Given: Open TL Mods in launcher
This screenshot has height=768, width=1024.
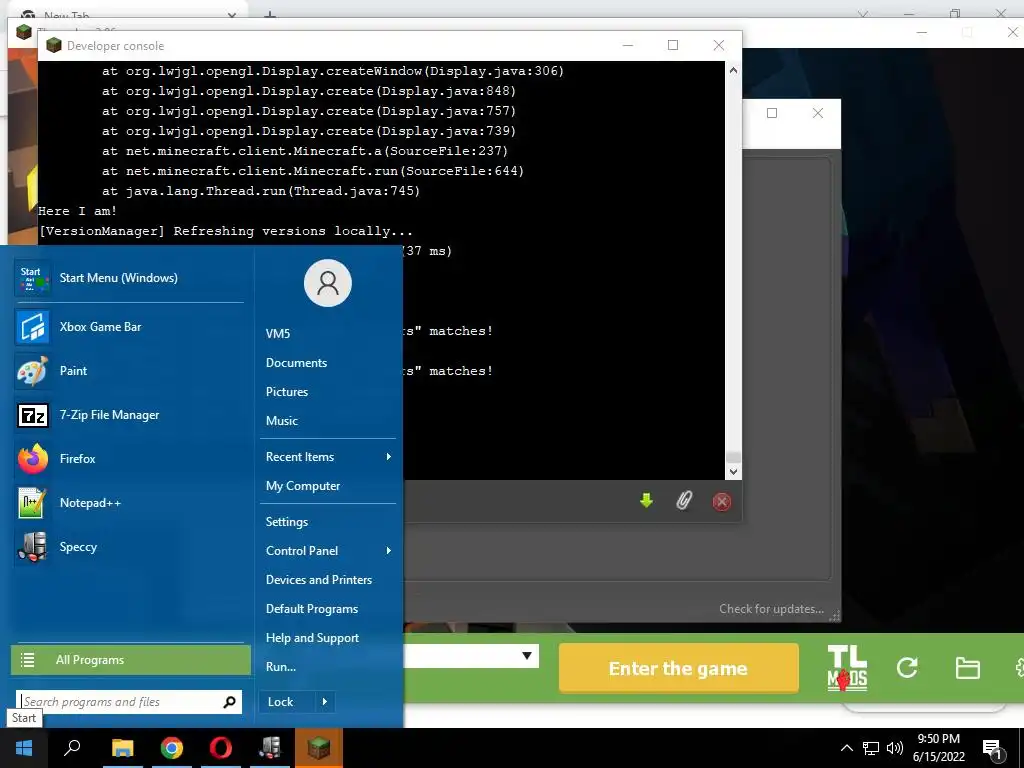Looking at the screenshot, I should click(847, 668).
